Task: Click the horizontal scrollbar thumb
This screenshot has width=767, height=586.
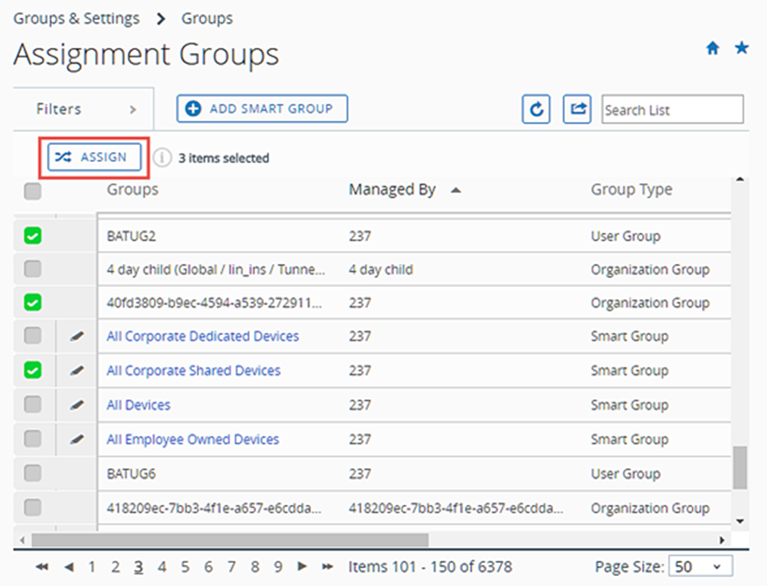Action: [x=230, y=540]
